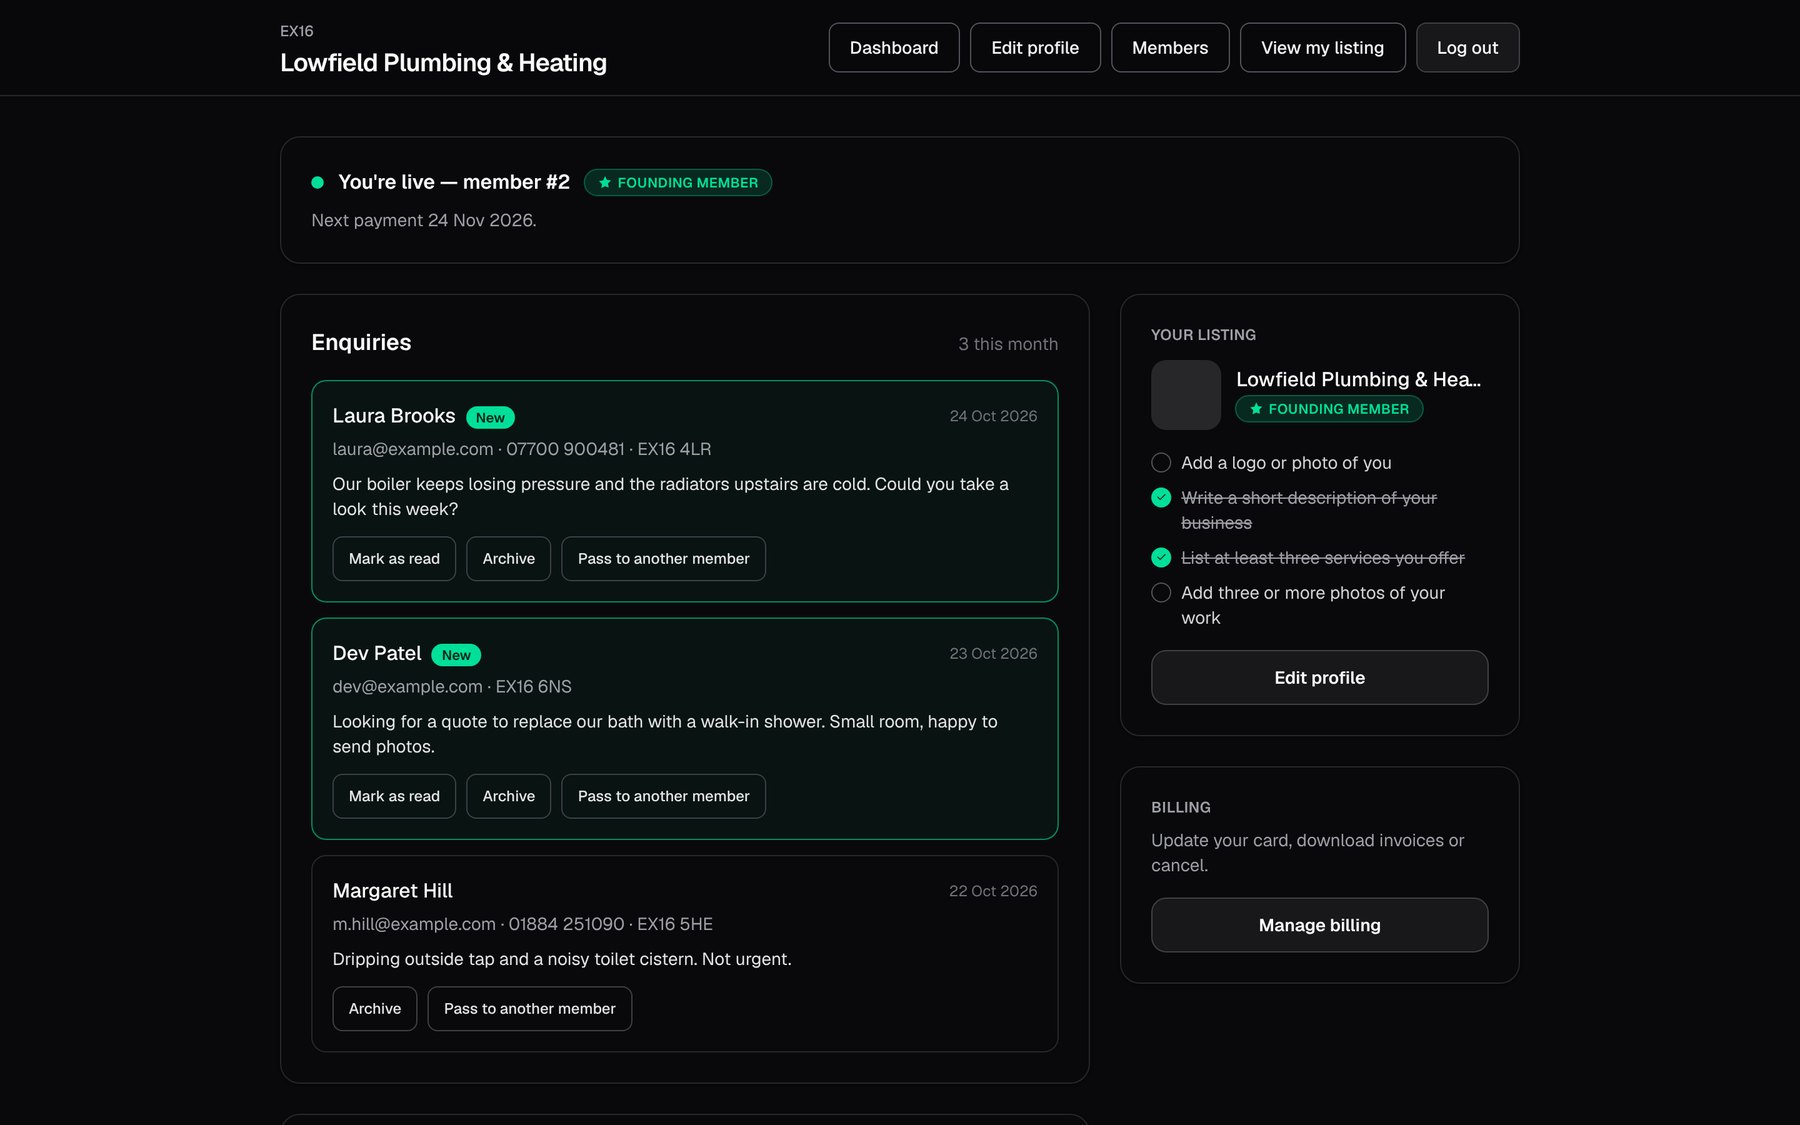Mark Dev Patel enquiry as read
This screenshot has width=1800, height=1125.
(394, 796)
